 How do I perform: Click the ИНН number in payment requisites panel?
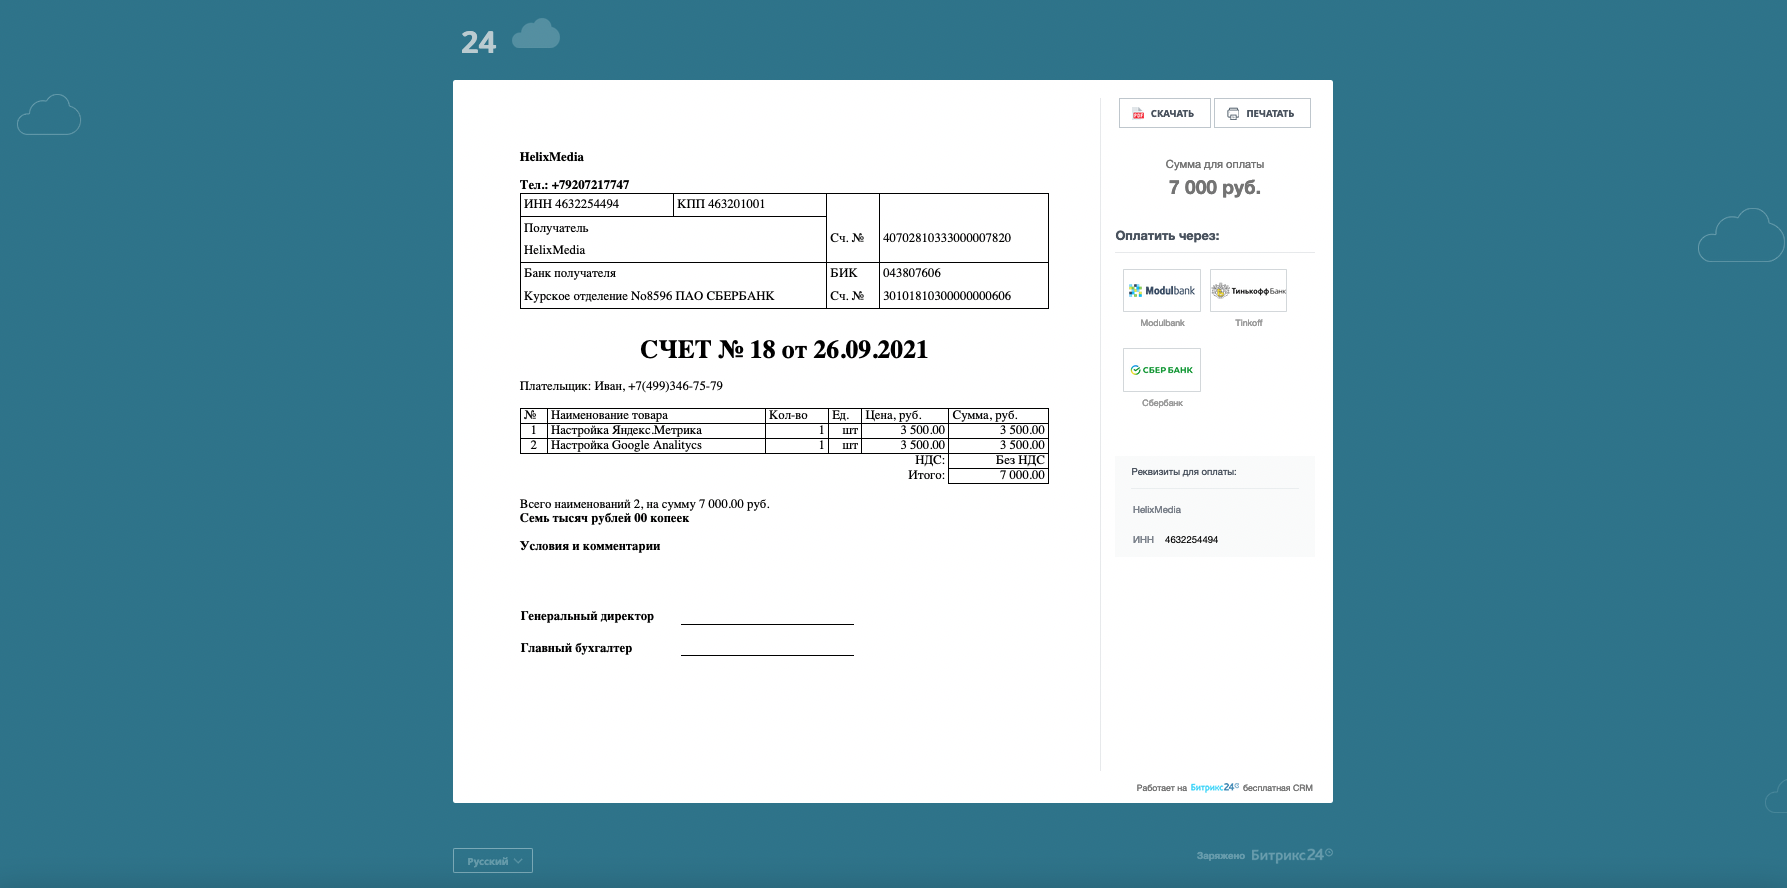click(1191, 540)
